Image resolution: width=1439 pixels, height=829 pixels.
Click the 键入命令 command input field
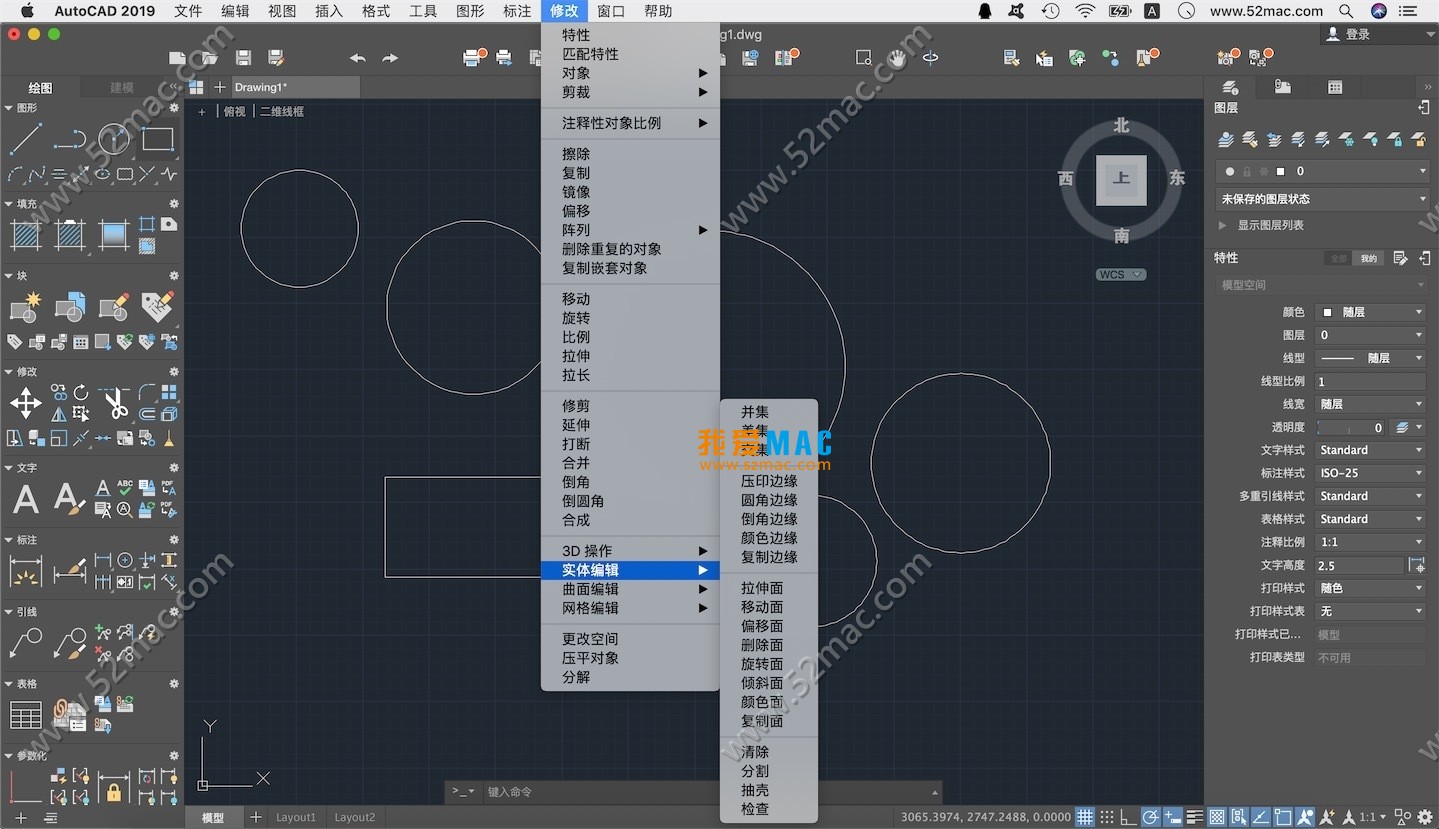[x=700, y=792]
